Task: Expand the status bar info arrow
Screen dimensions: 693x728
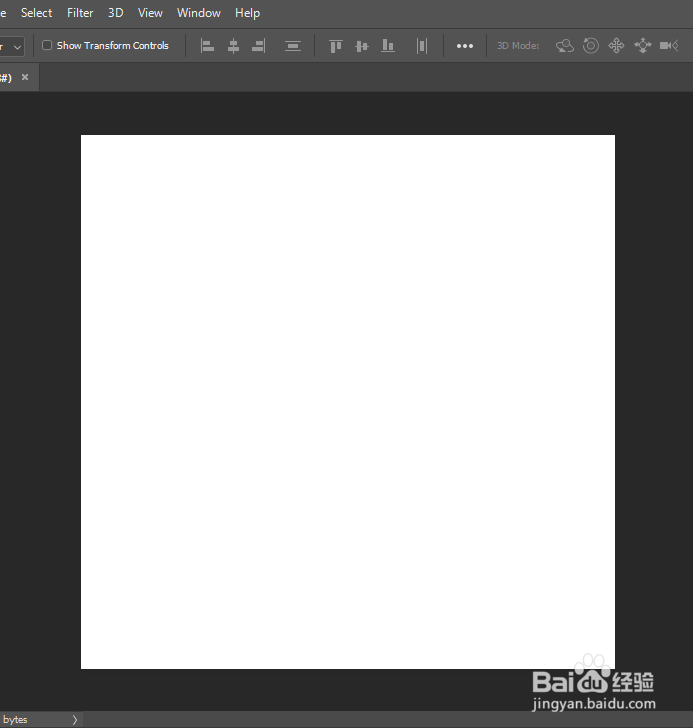Action: [x=75, y=720]
